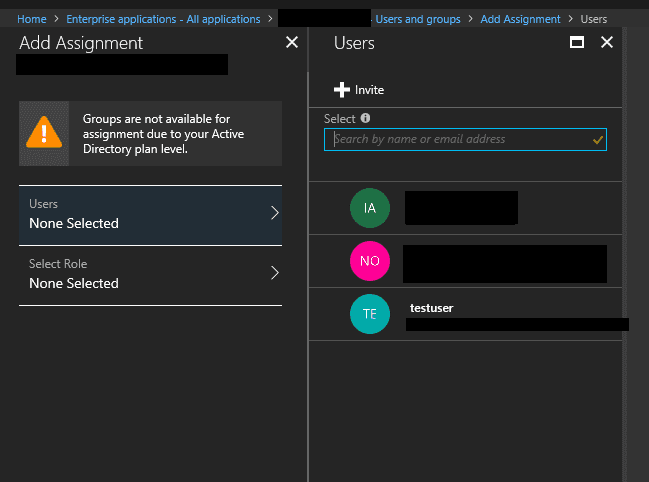Close the Add Assignment panel
Screen dimensions: 649x482
tap(292, 43)
